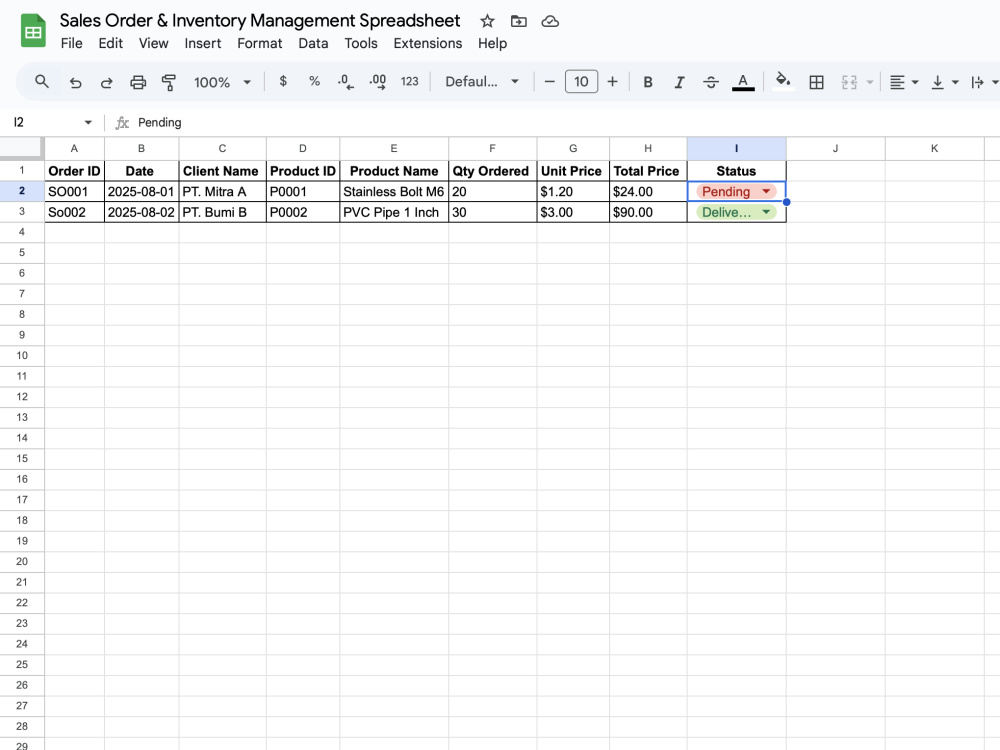Open the Edit menu
This screenshot has width=1000, height=750.
110,43
